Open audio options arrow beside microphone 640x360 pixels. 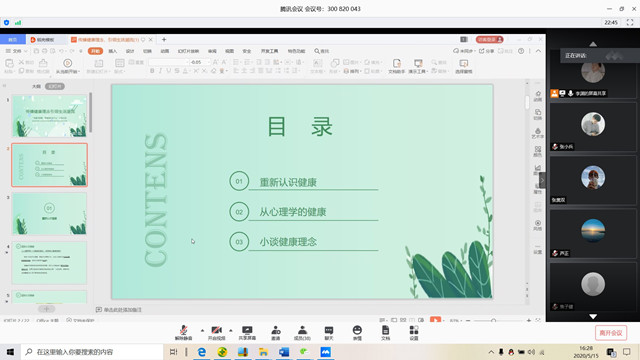pos(202,330)
